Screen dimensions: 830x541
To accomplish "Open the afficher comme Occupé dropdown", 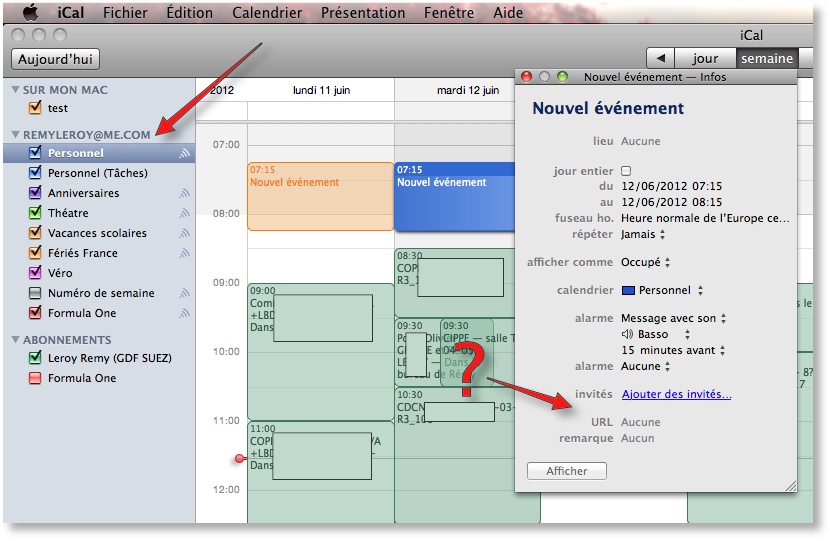I will (x=646, y=263).
